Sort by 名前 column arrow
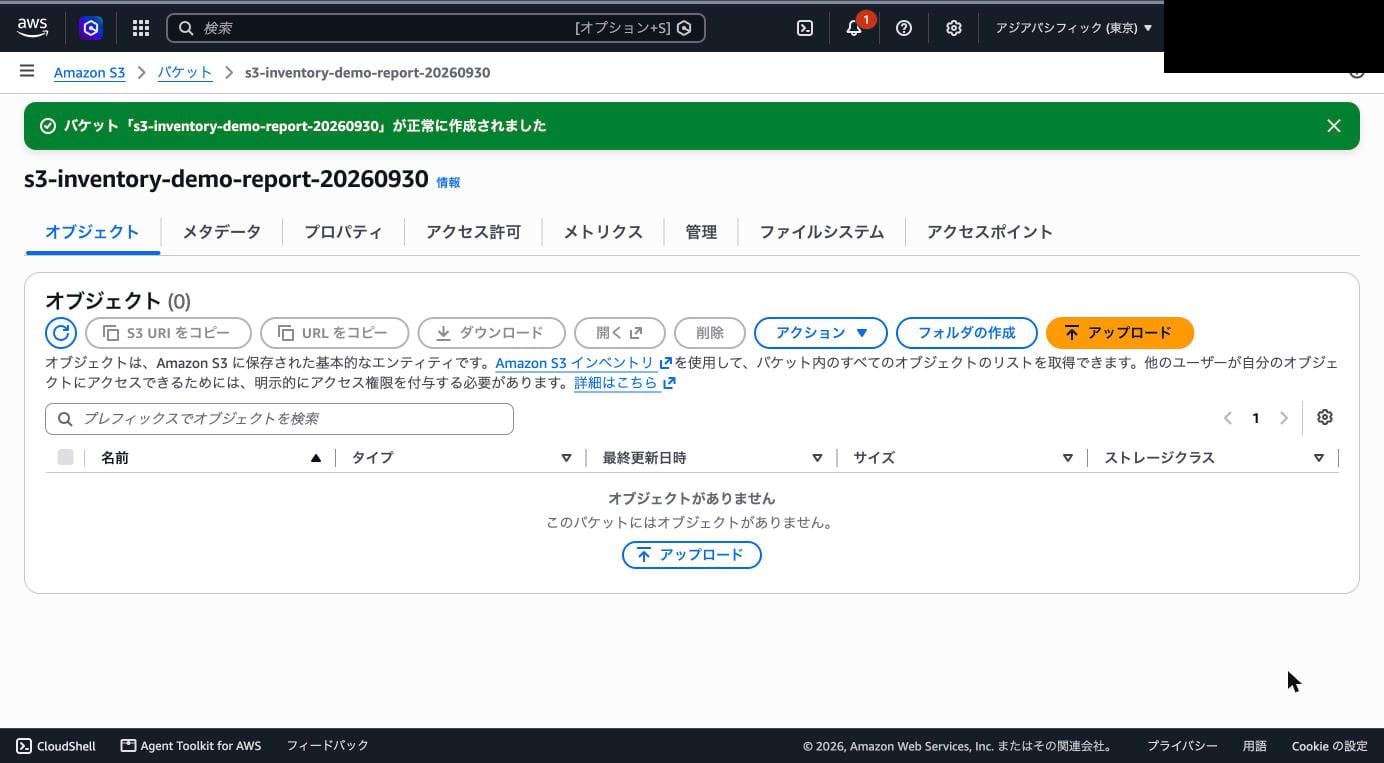This screenshot has width=1384, height=763. [x=316, y=458]
